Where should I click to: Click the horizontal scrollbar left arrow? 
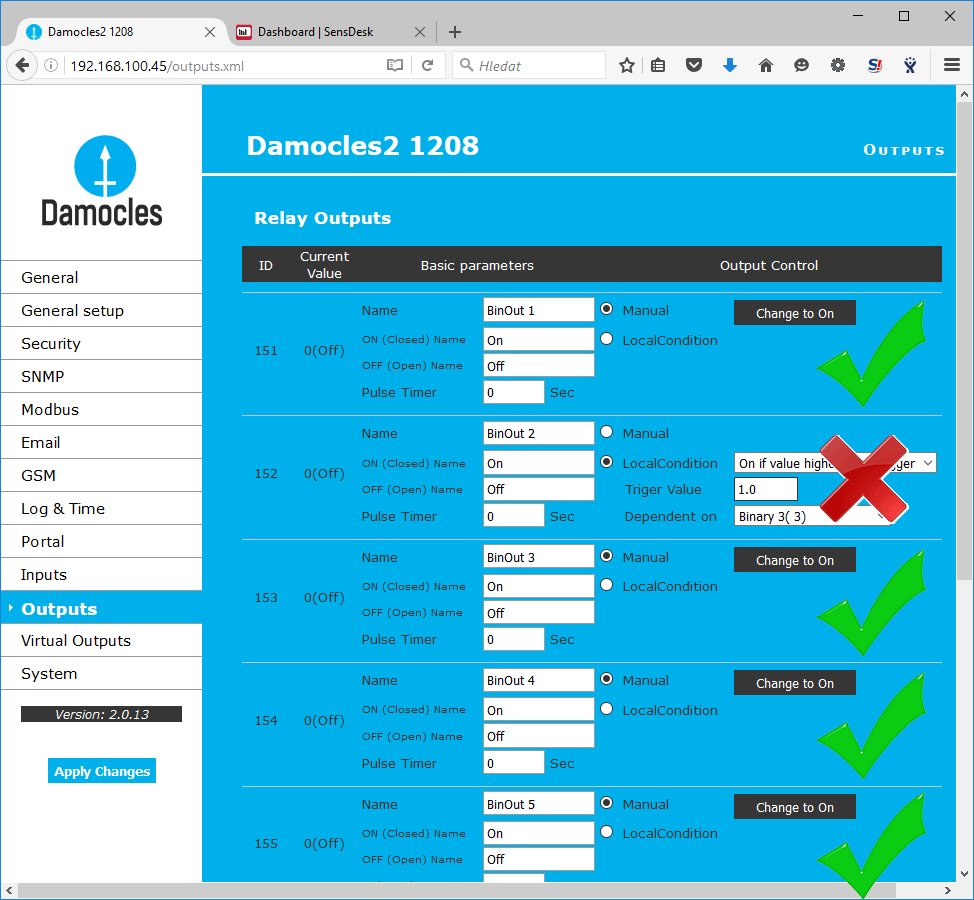click(9, 890)
